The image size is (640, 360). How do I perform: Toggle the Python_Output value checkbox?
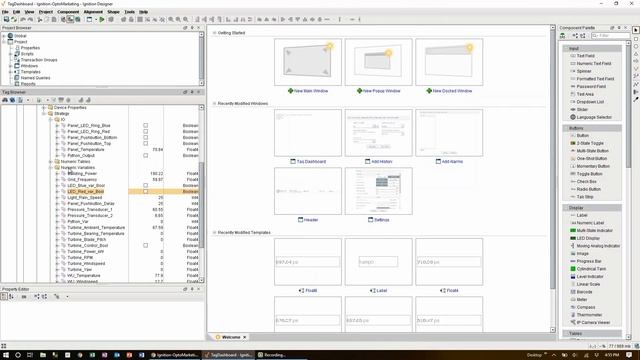point(145,156)
